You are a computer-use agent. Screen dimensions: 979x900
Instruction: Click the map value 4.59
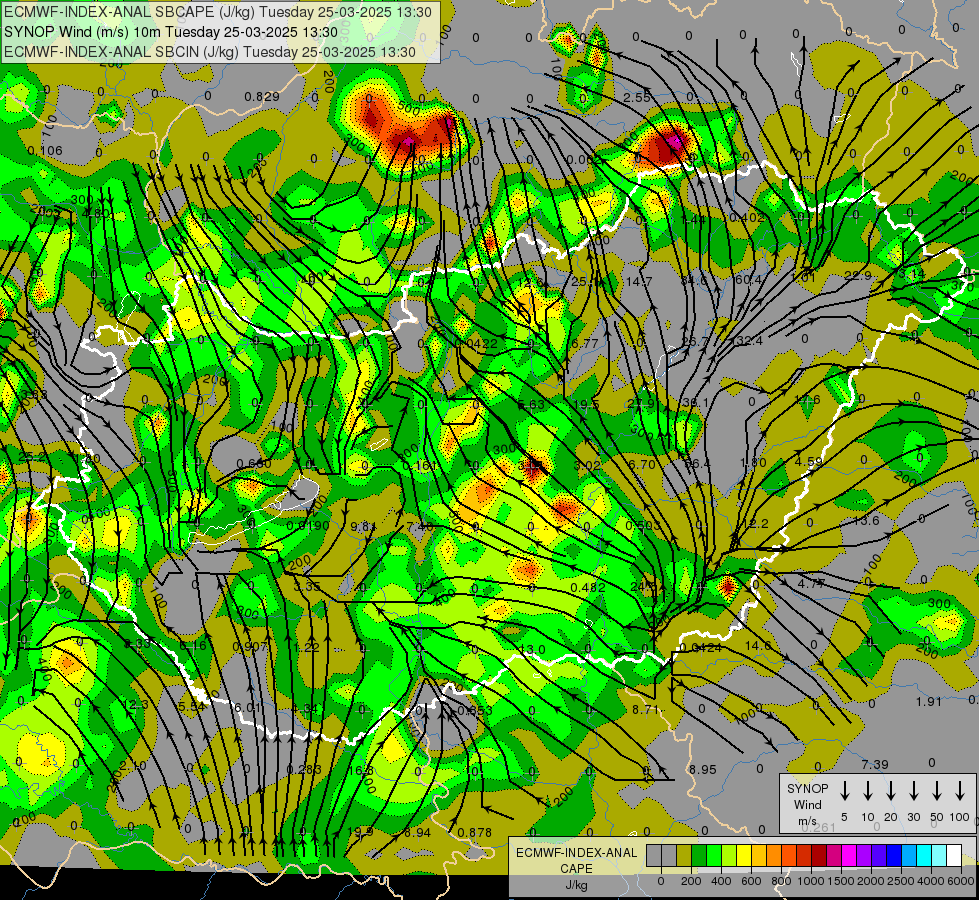[809, 462]
